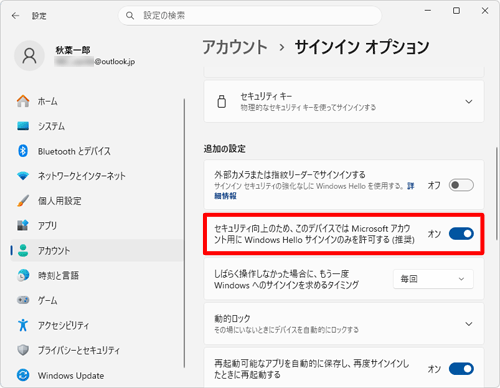Click the search magnifier icon

point(130,16)
